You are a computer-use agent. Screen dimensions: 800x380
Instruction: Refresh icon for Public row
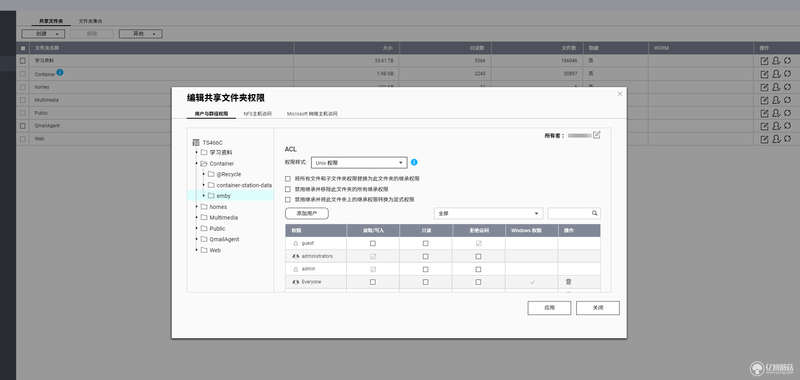[787, 113]
